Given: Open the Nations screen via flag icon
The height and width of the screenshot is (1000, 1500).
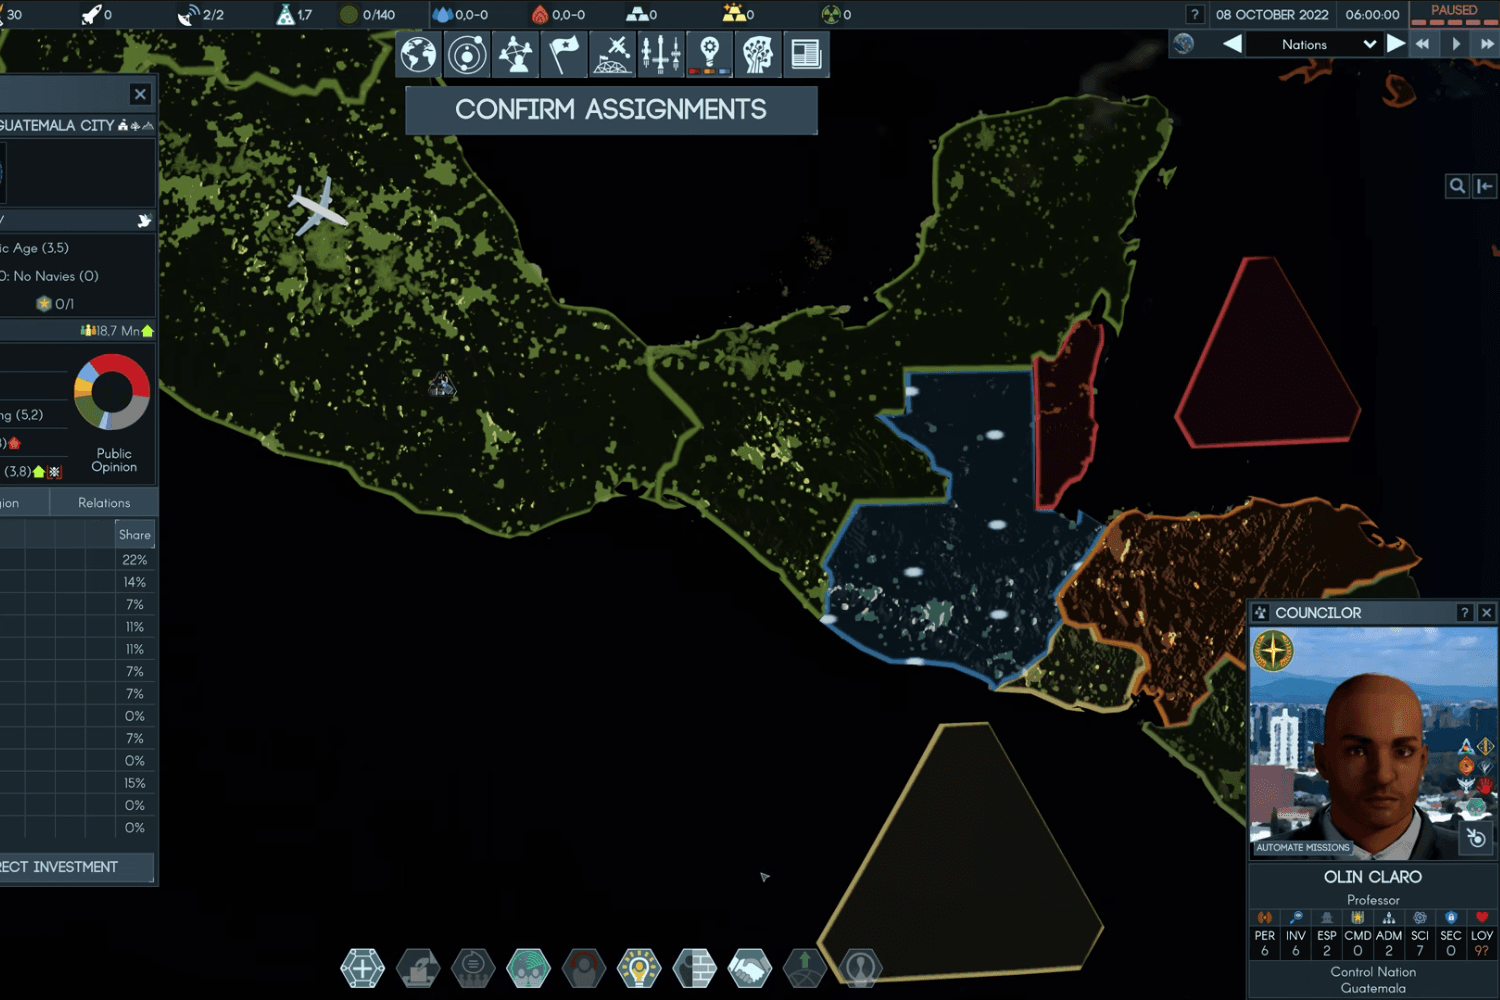Looking at the screenshot, I should coord(564,54).
